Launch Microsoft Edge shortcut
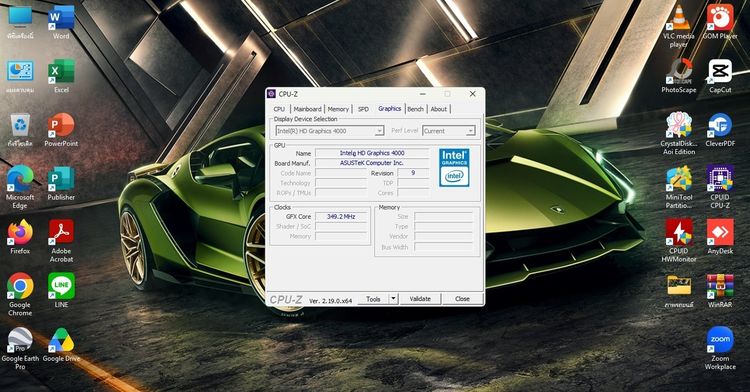This screenshot has height=392, width=750. click(x=20, y=187)
